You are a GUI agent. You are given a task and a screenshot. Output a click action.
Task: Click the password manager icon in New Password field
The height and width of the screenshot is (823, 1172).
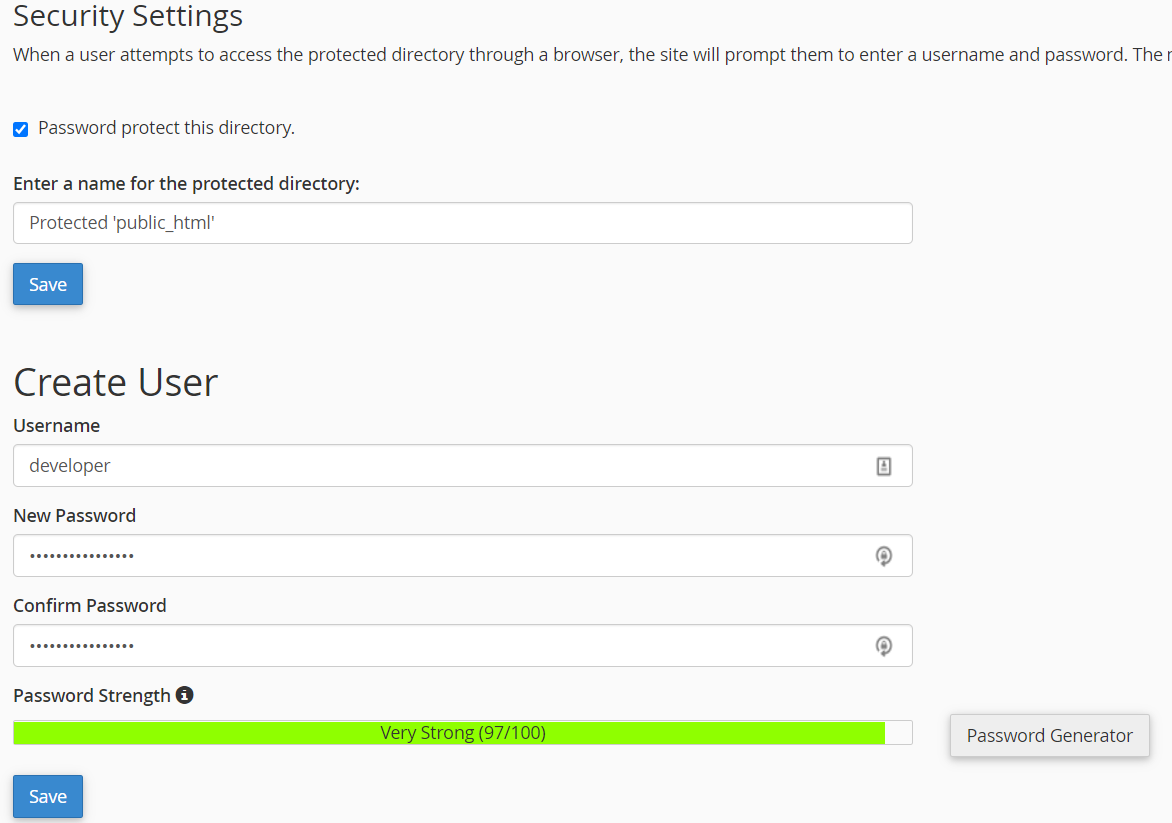(x=884, y=556)
